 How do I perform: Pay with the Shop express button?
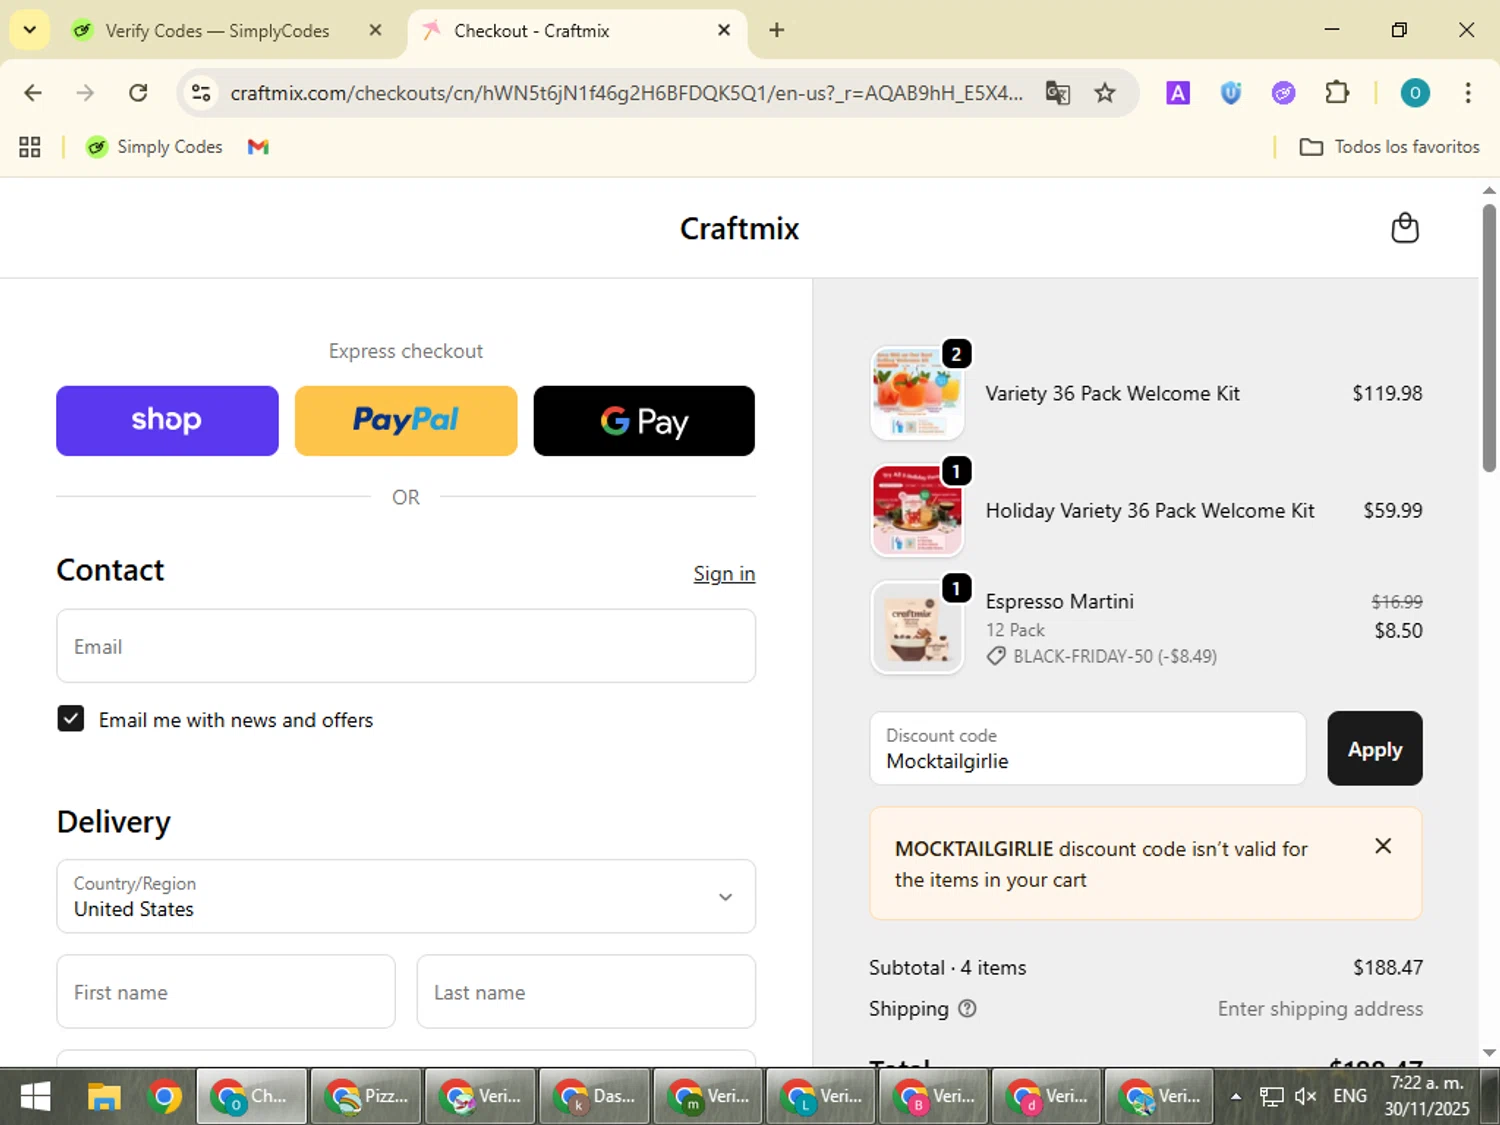(167, 421)
